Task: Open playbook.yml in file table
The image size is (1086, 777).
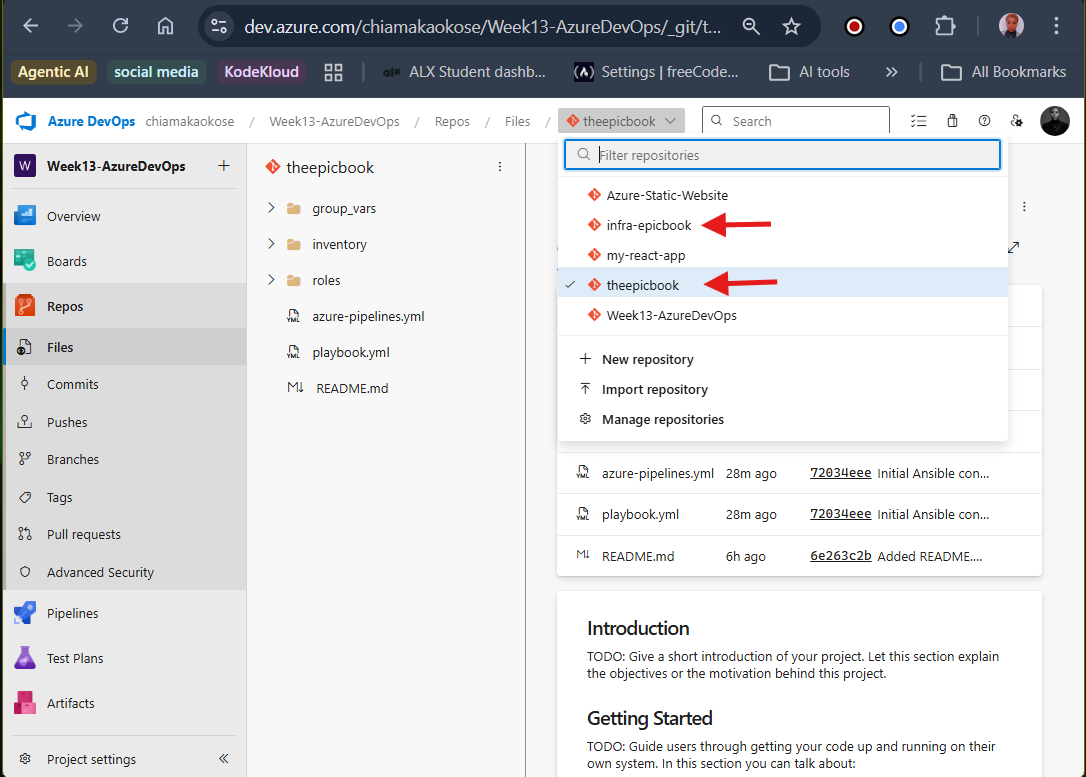Action: click(x=640, y=515)
